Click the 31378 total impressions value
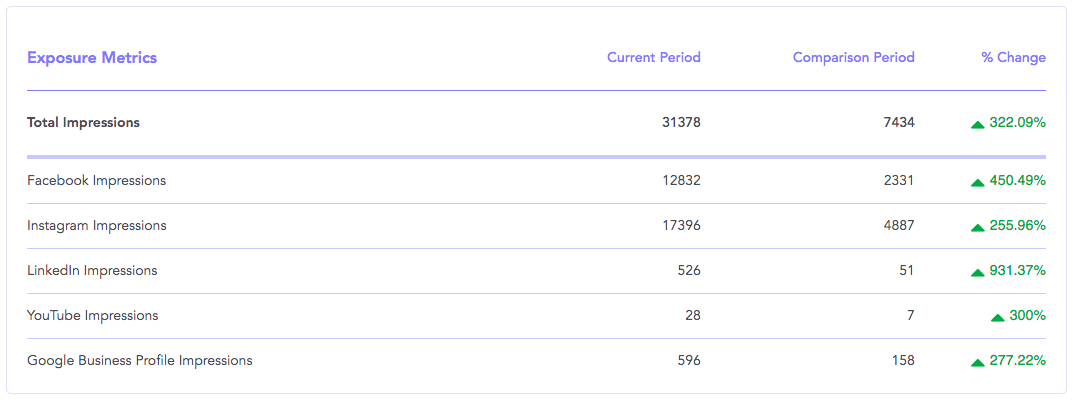1073x400 pixels. point(682,123)
